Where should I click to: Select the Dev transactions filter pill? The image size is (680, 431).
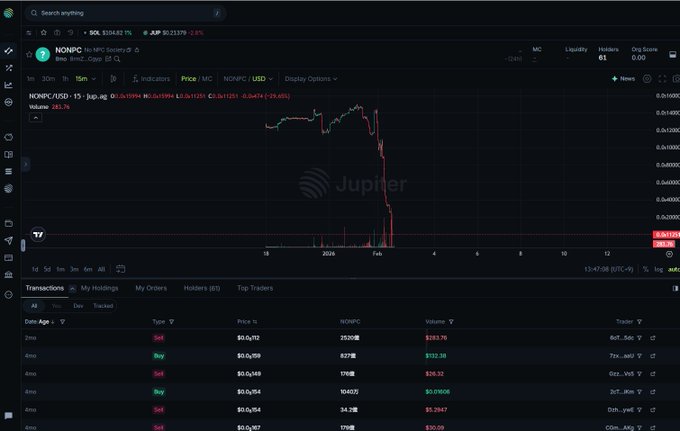click(78, 306)
